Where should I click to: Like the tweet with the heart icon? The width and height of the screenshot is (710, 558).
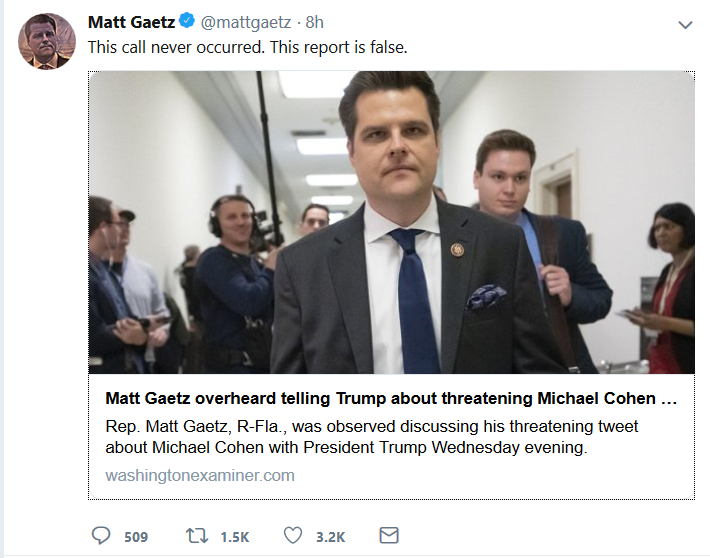(292, 536)
